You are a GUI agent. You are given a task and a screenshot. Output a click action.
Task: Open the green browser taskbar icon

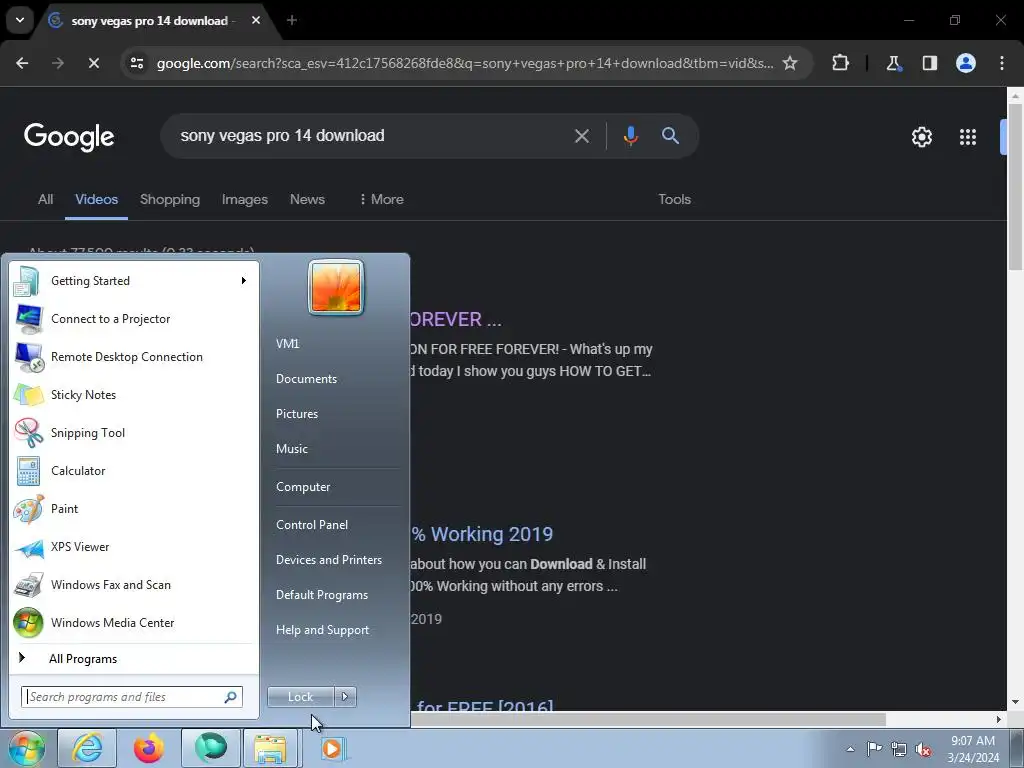[x=210, y=748]
